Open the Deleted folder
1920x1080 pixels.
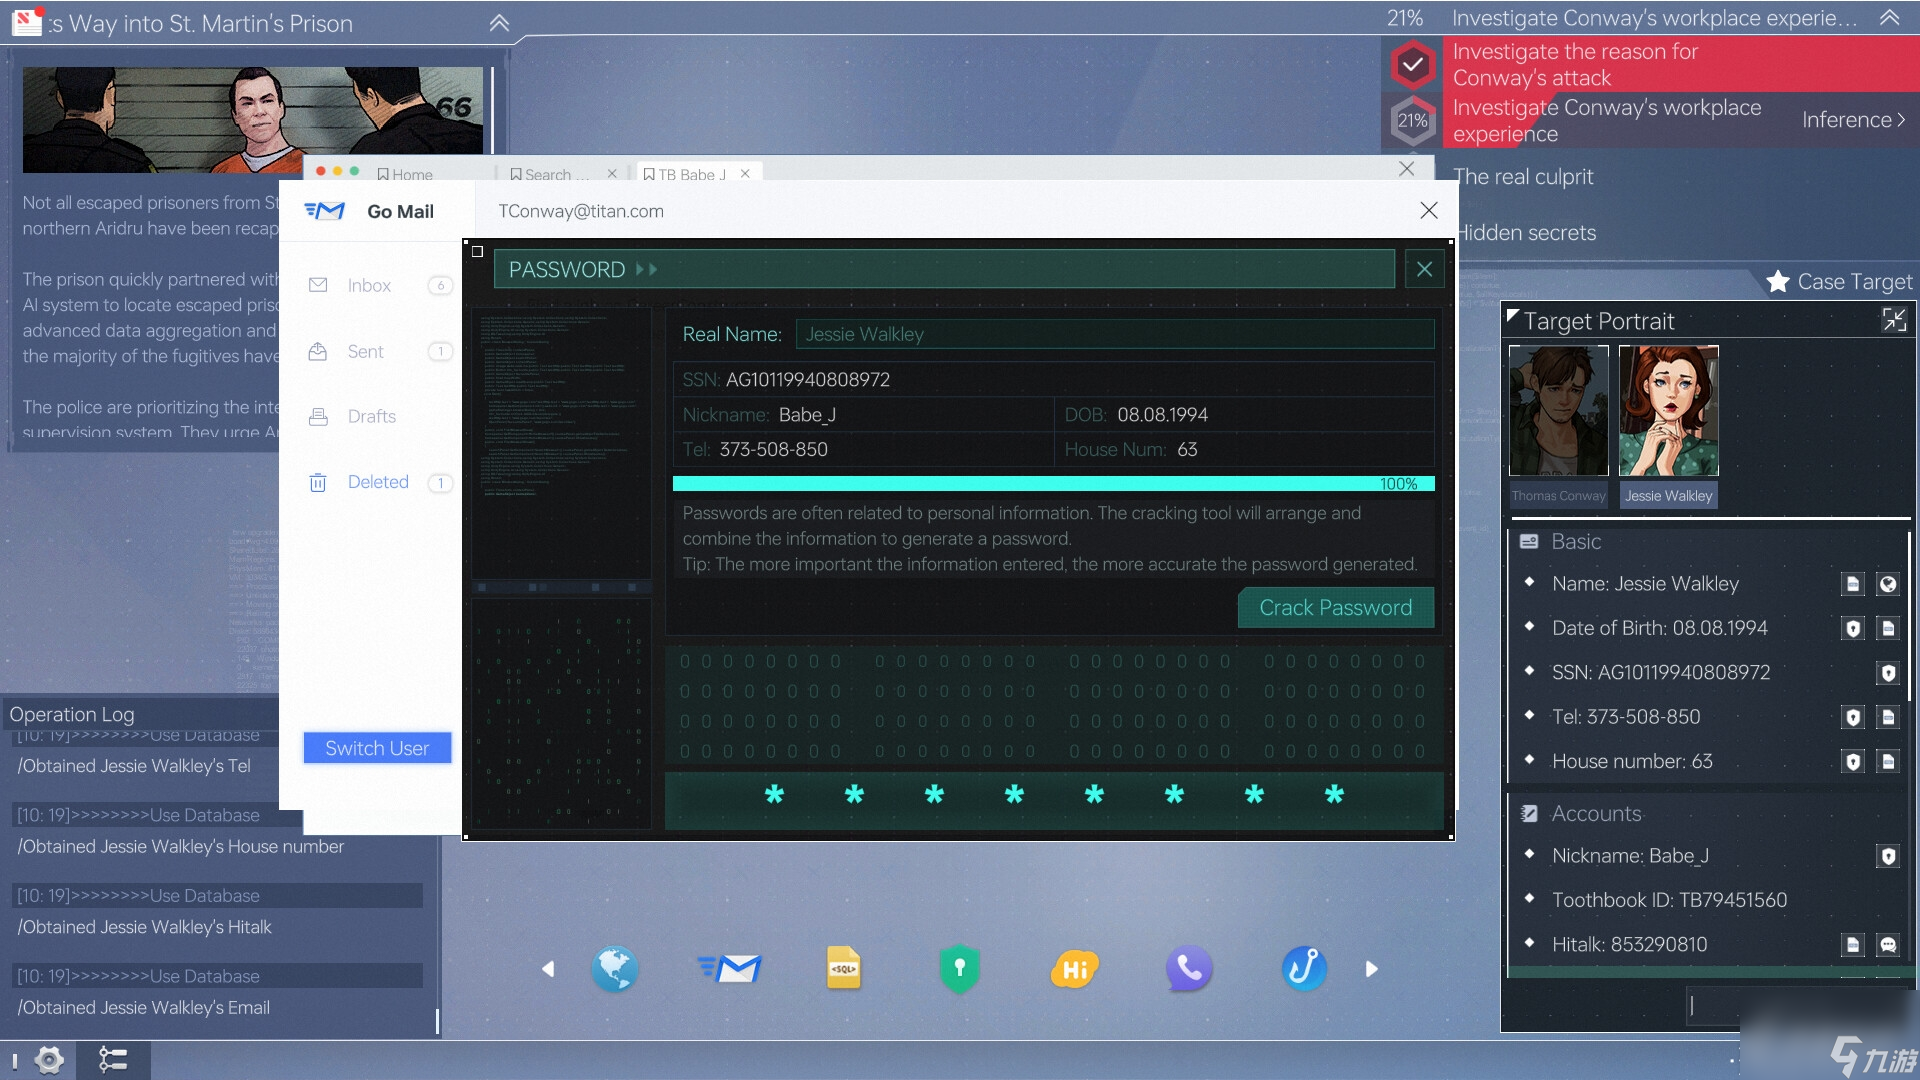point(376,481)
